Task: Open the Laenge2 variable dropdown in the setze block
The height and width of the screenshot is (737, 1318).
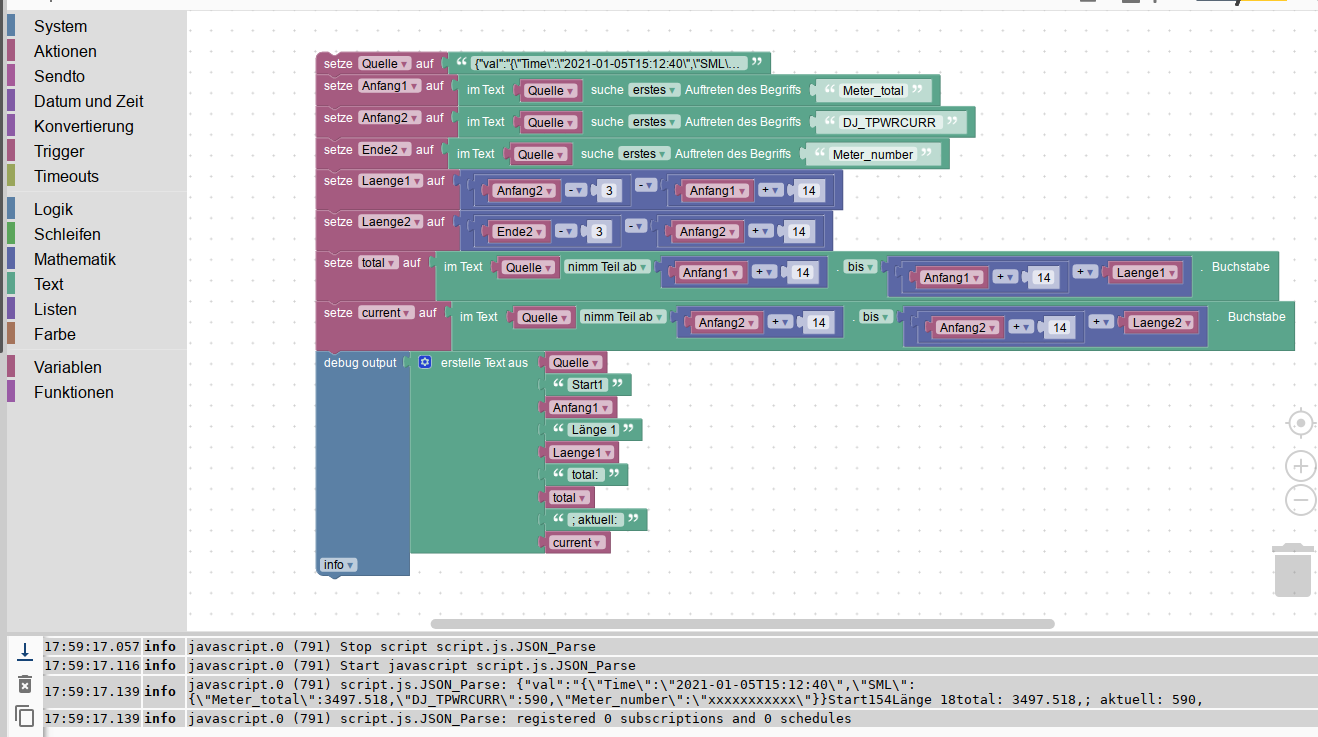Action: [x=390, y=222]
